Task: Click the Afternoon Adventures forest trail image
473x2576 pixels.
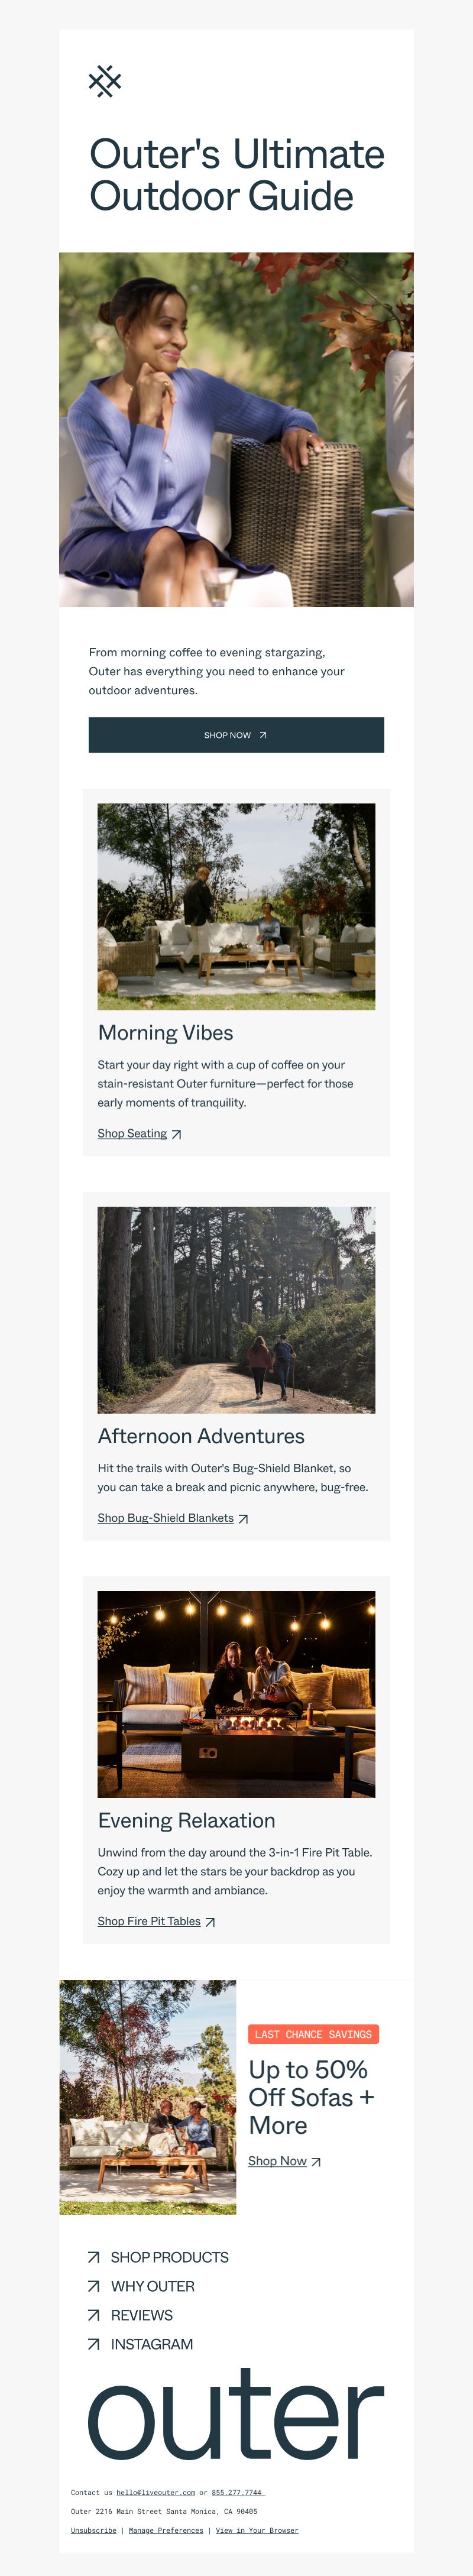Action: [236, 1310]
